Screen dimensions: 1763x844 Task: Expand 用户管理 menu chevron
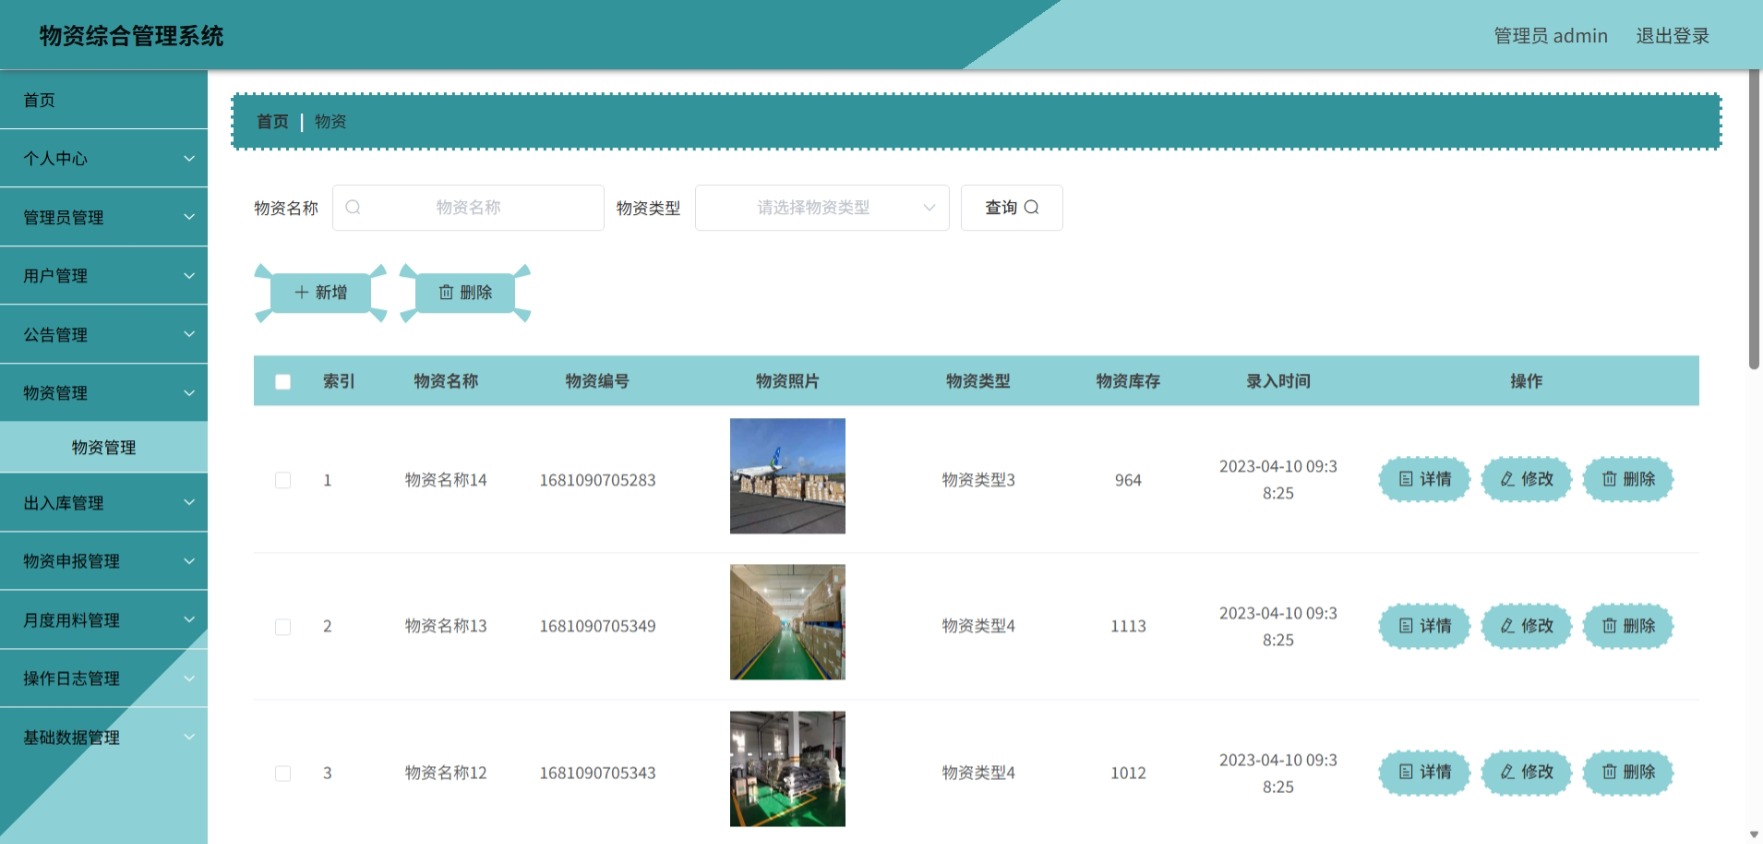[x=189, y=275]
